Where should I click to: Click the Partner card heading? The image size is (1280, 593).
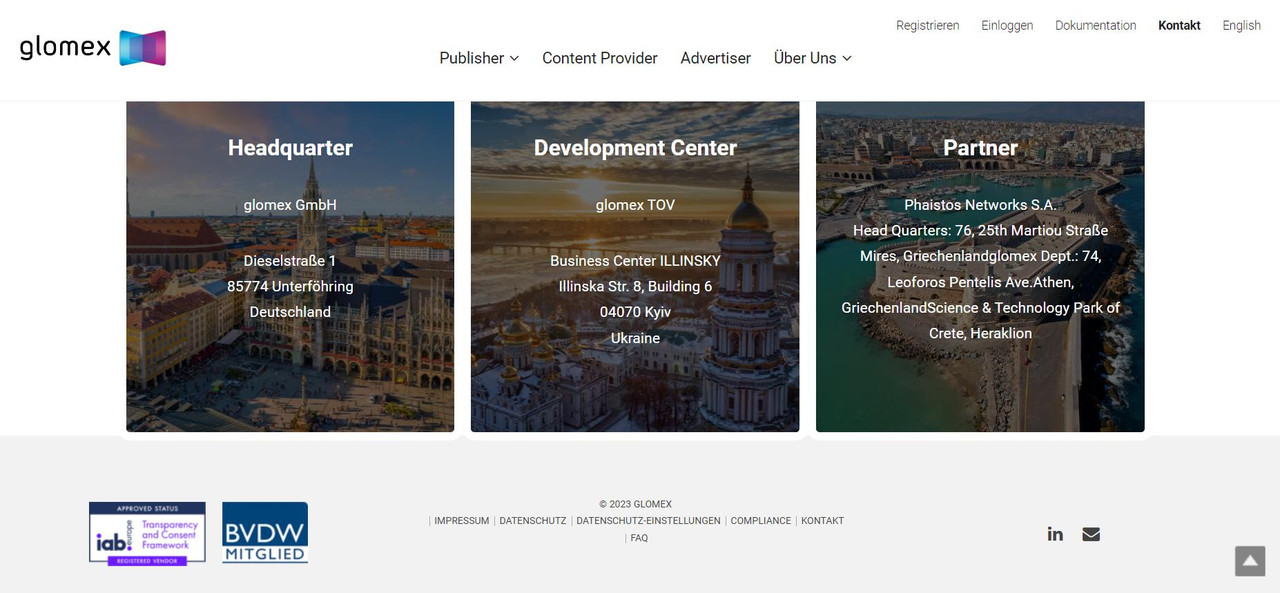(x=980, y=148)
